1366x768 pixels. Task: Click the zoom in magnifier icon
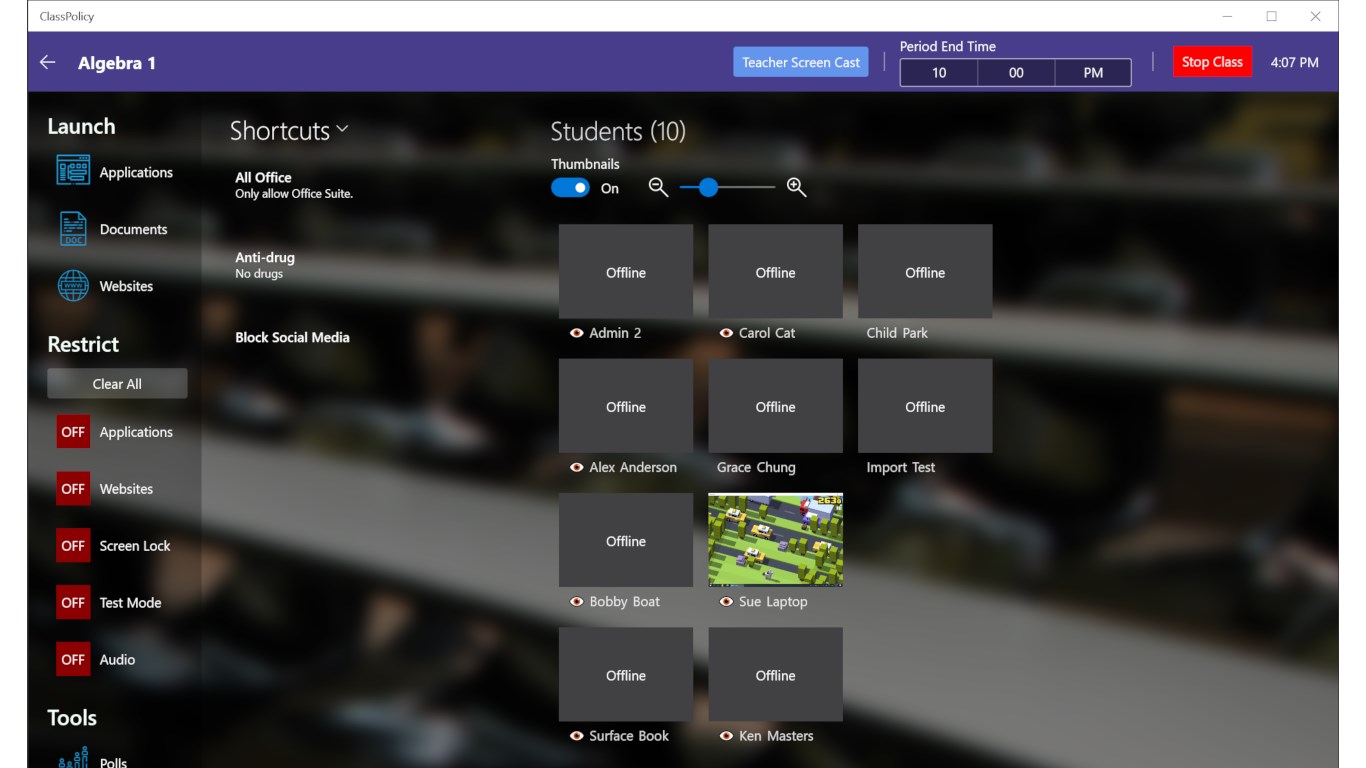[x=796, y=187]
